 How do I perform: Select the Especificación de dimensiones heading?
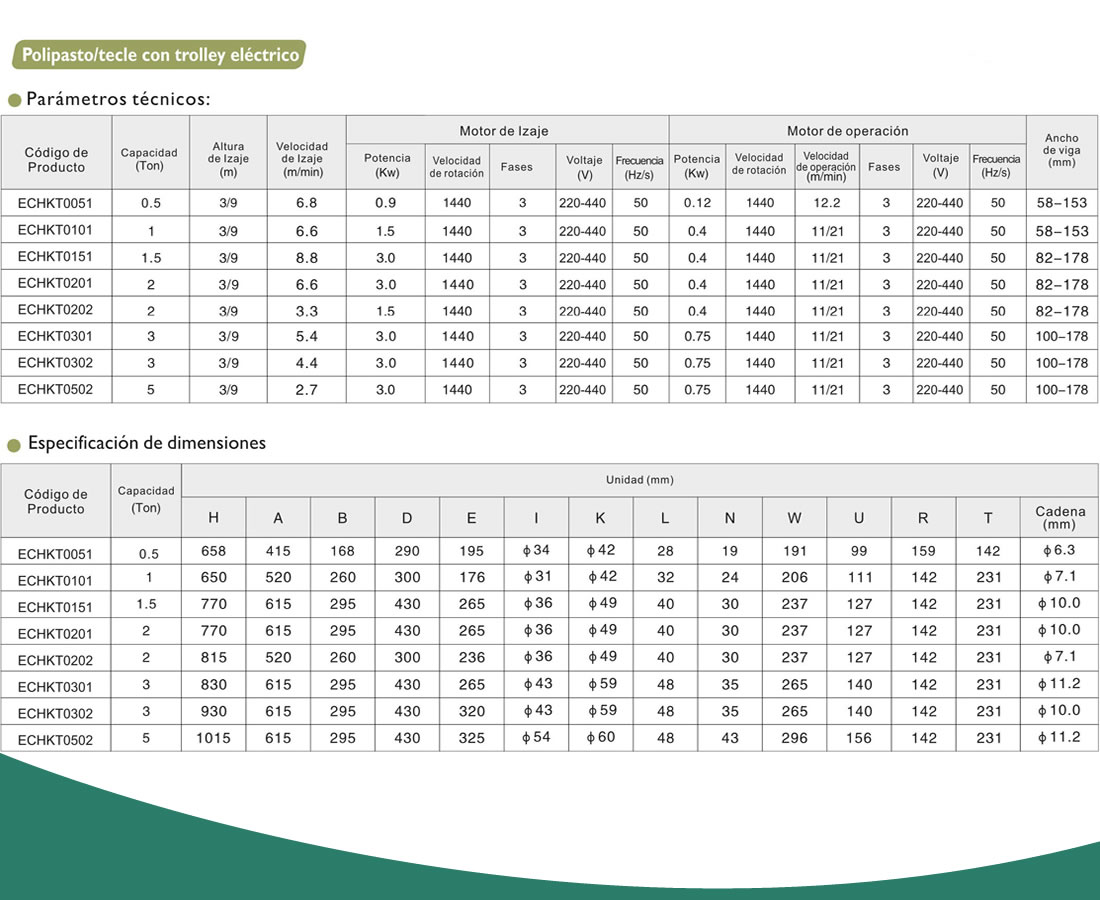146,443
